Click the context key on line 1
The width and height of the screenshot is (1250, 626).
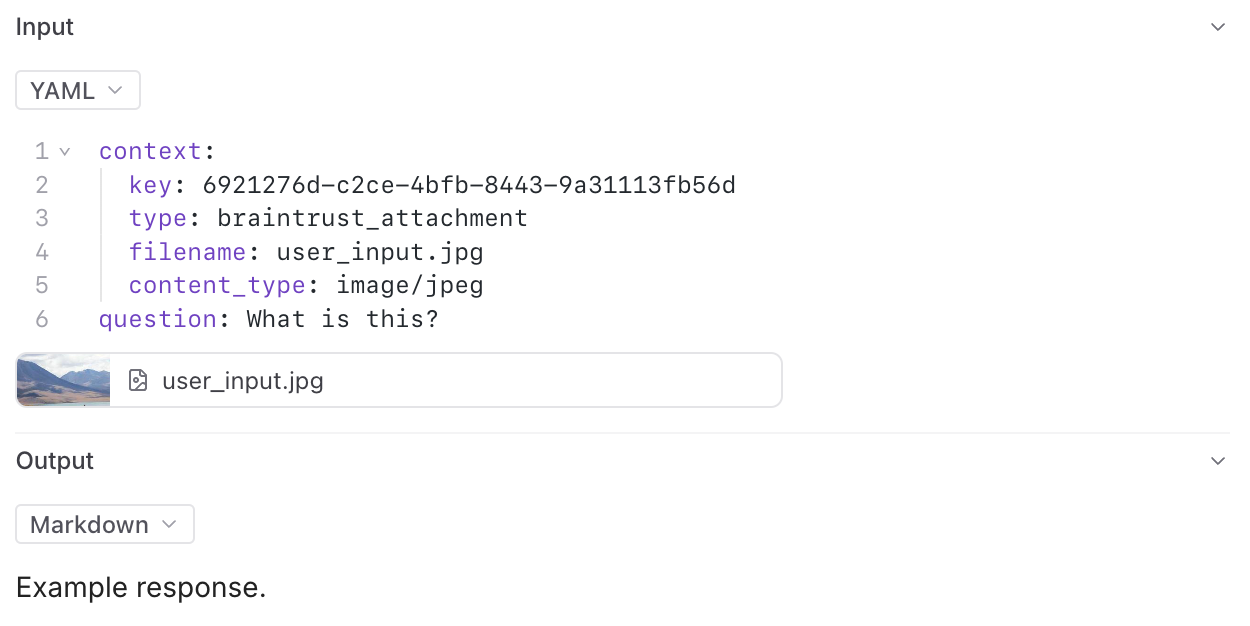point(151,150)
